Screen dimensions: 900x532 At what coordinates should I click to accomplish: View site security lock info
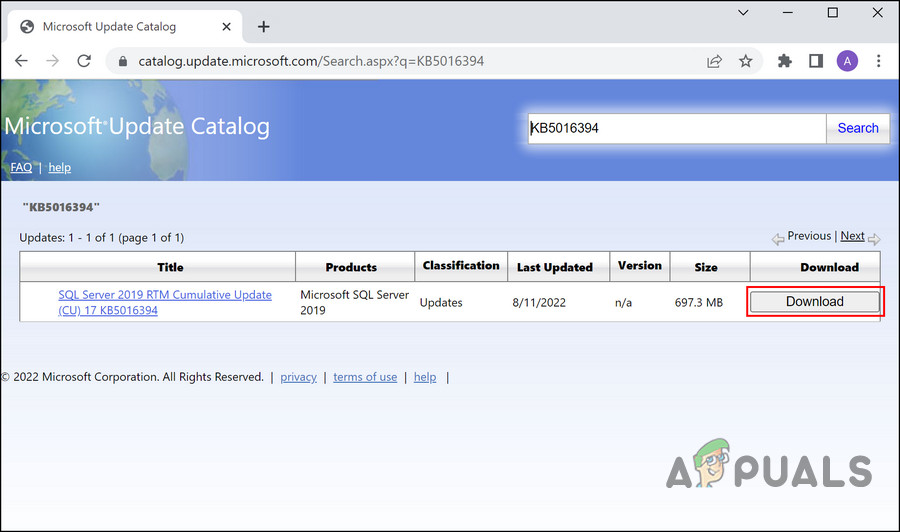[122, 61]
